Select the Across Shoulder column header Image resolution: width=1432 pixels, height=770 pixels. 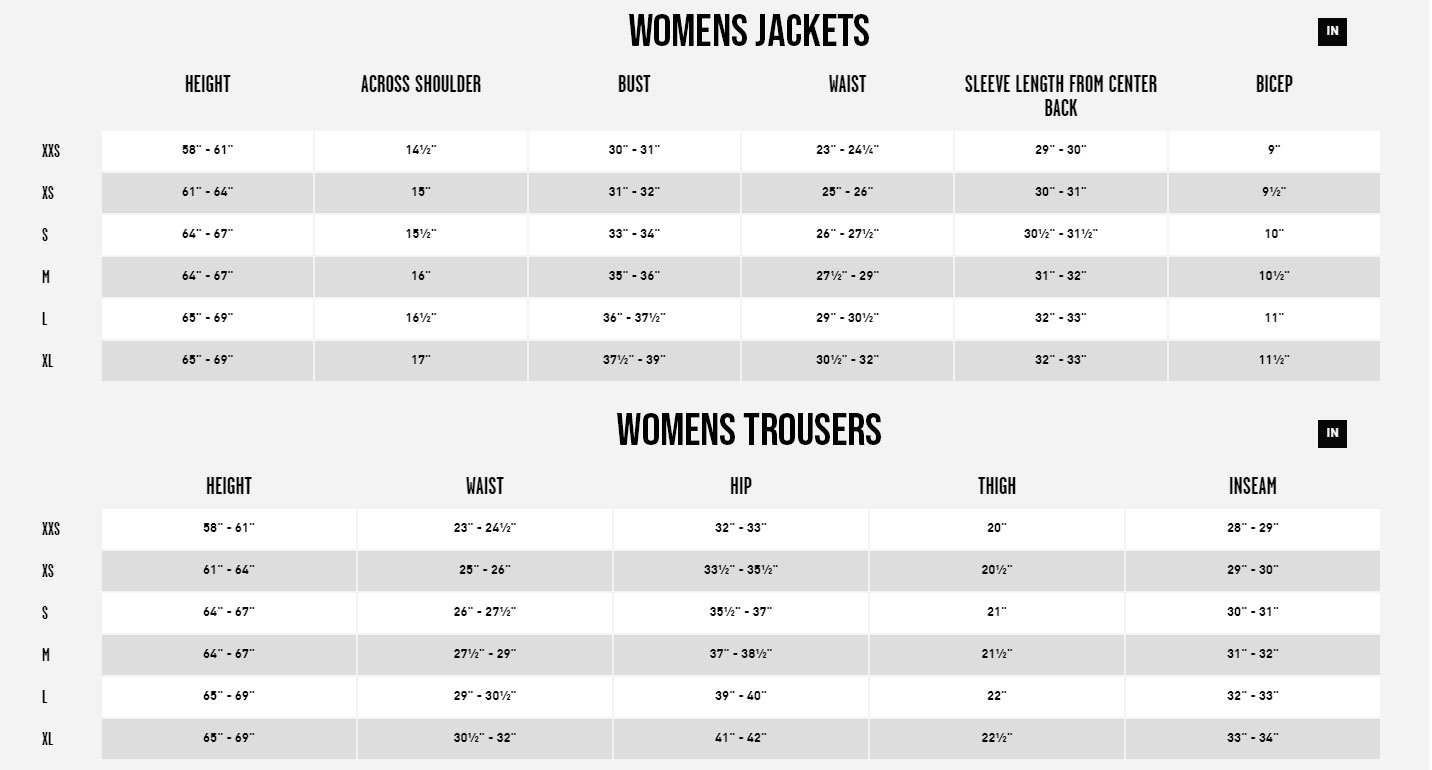pyautogui.click(x=421, y=85)
